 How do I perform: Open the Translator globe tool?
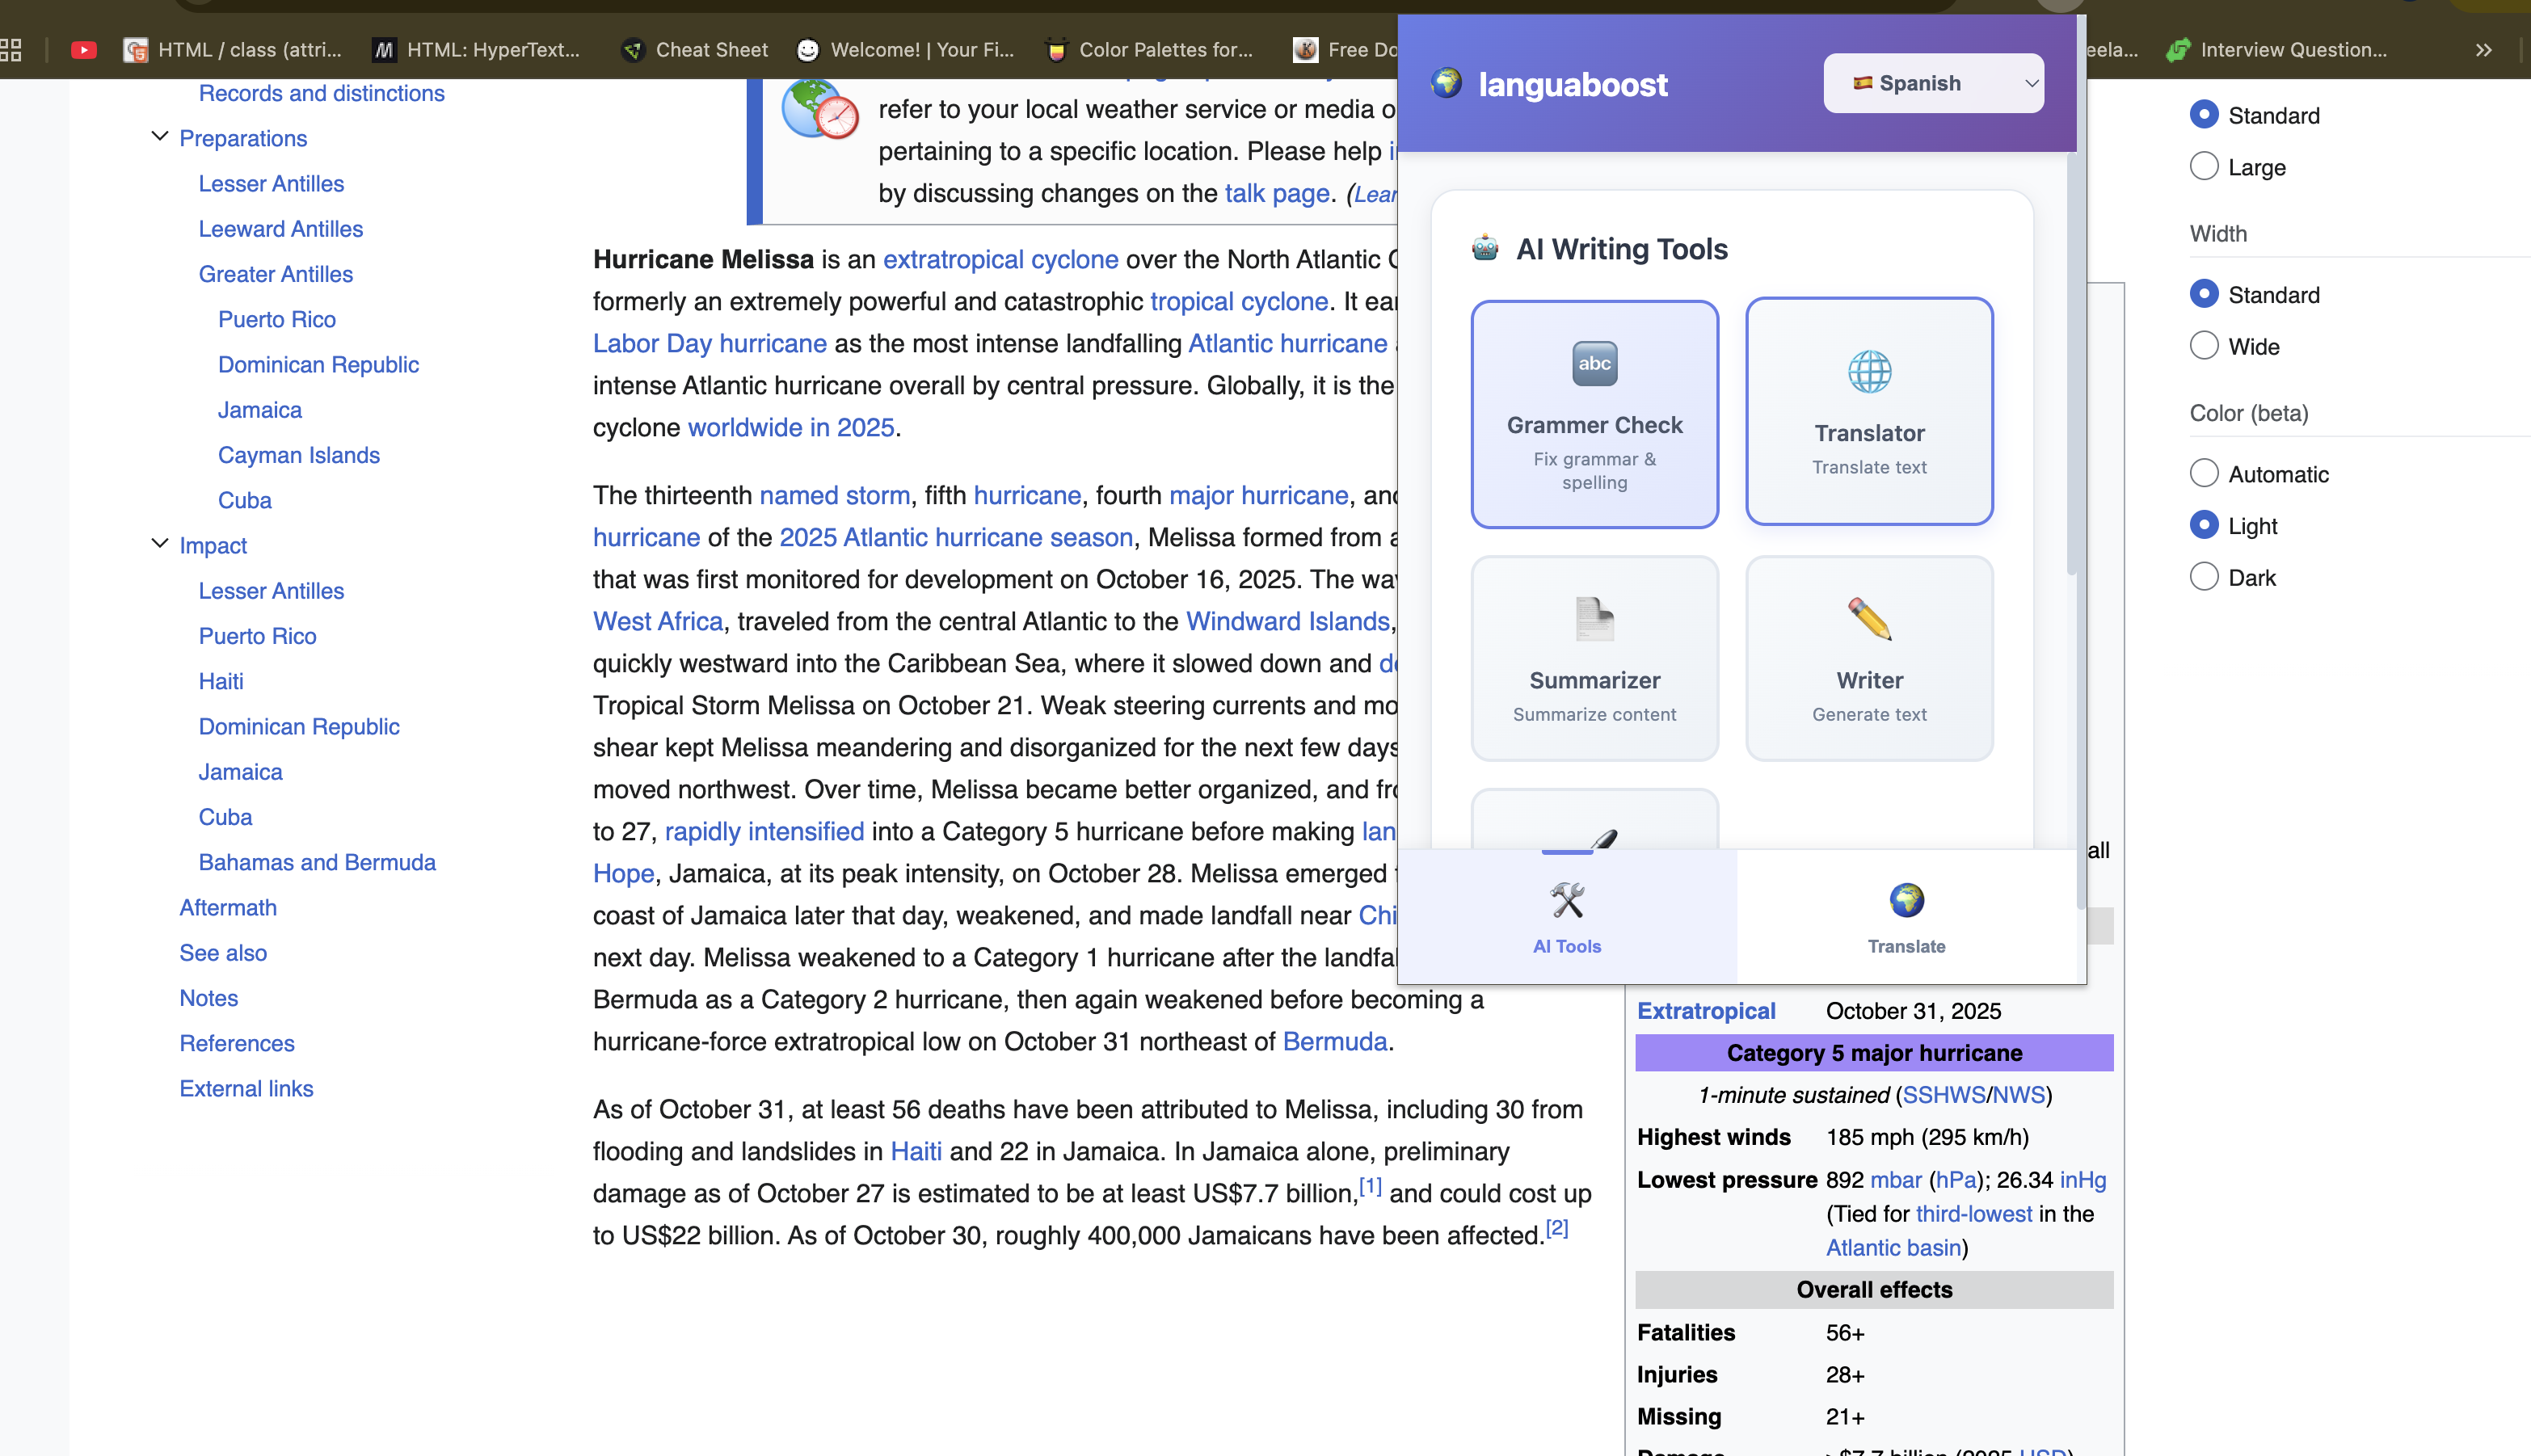click(1868, 372)
